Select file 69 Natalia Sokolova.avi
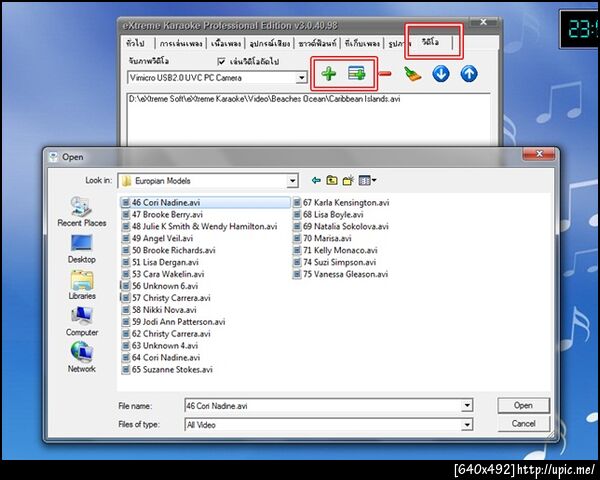The height and width of the screenshot is (480, 600). pyautogui.click(x=341, y=226)
